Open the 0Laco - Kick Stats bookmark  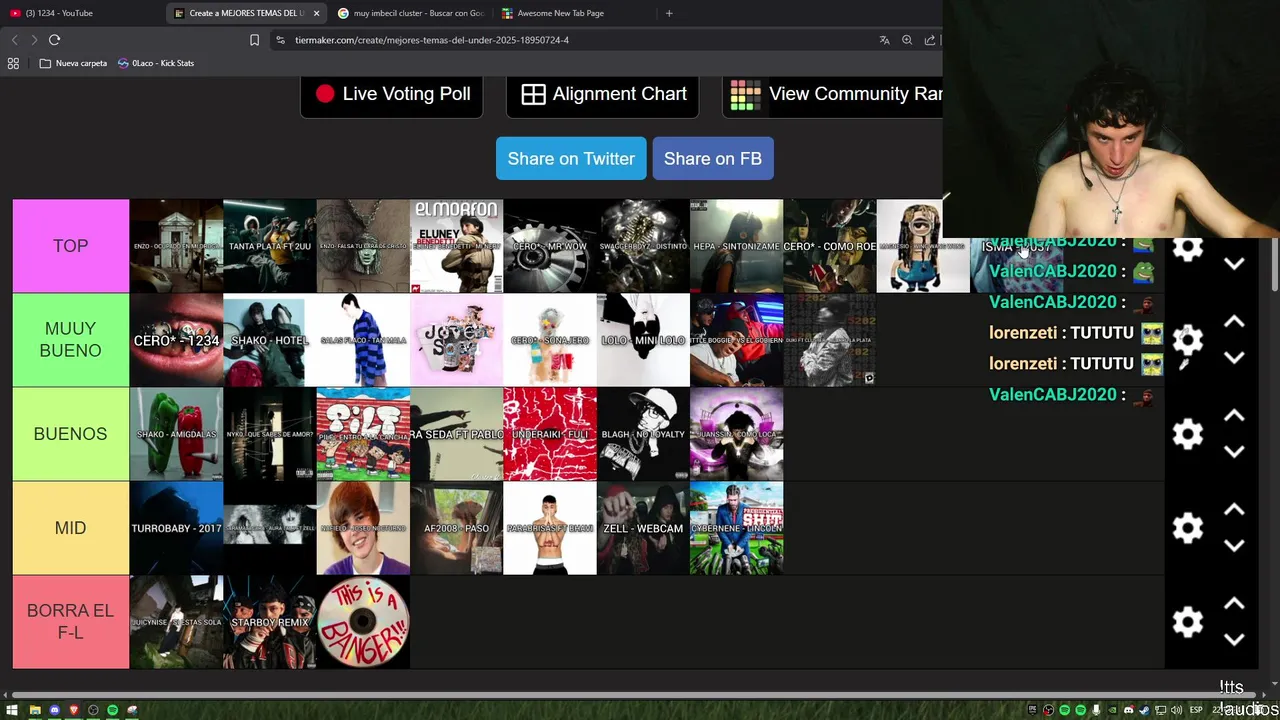pos(156,63)
